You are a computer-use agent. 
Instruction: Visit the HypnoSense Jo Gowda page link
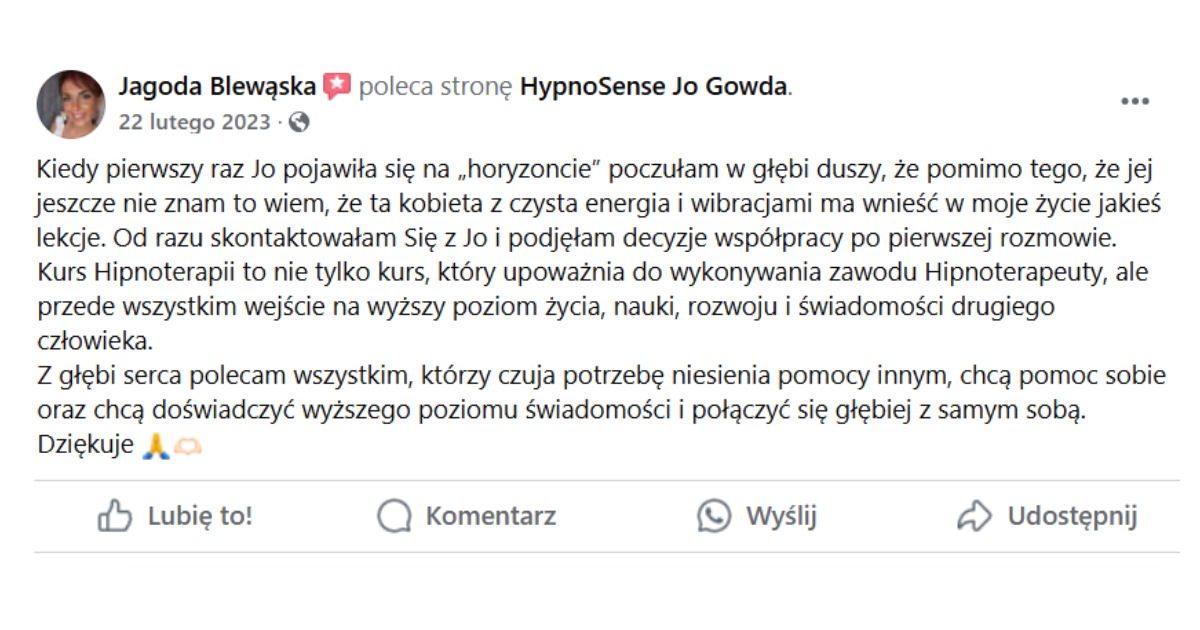[x=654, y=87]
